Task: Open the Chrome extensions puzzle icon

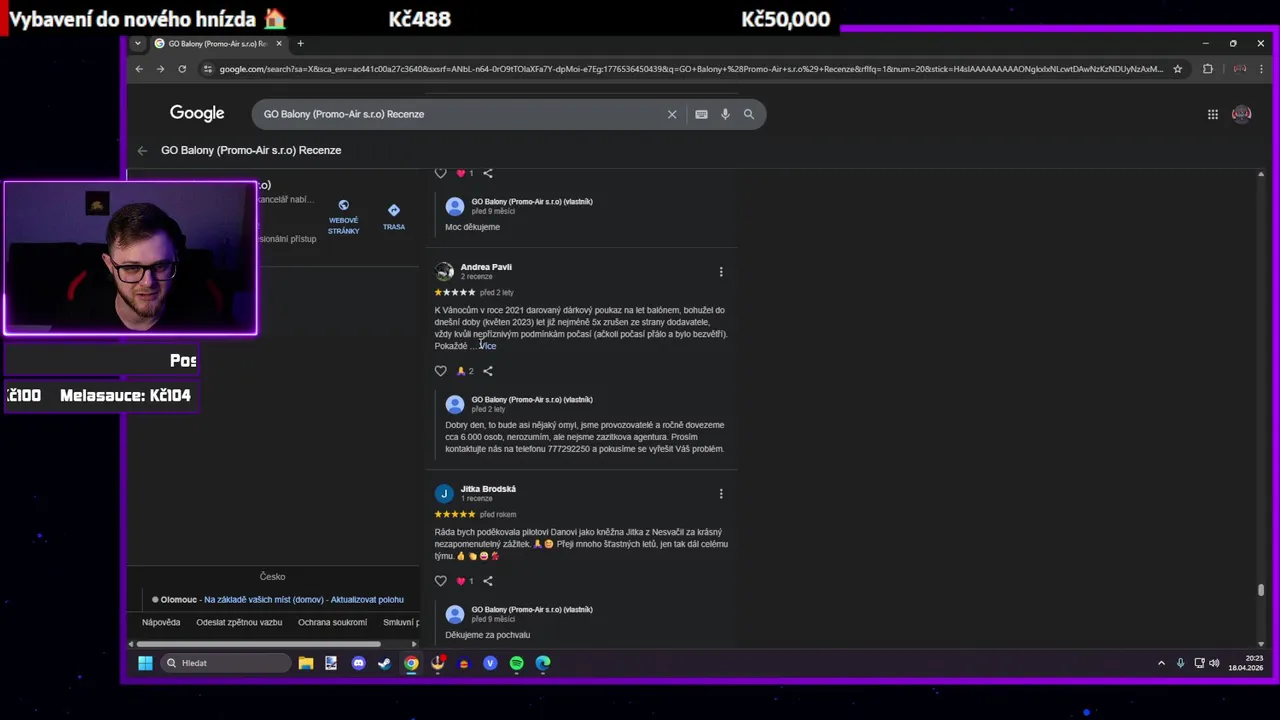Action: 1208,69
